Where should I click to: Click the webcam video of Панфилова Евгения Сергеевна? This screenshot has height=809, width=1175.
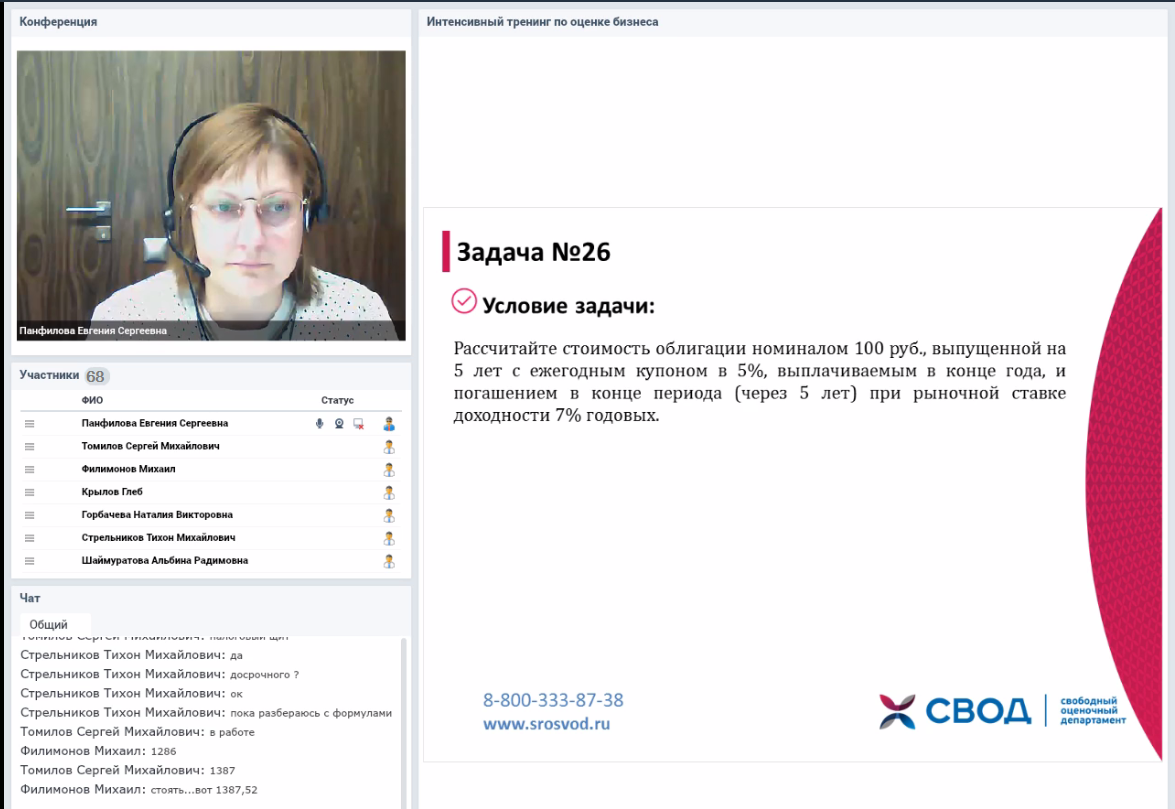(x=211, y=195)
